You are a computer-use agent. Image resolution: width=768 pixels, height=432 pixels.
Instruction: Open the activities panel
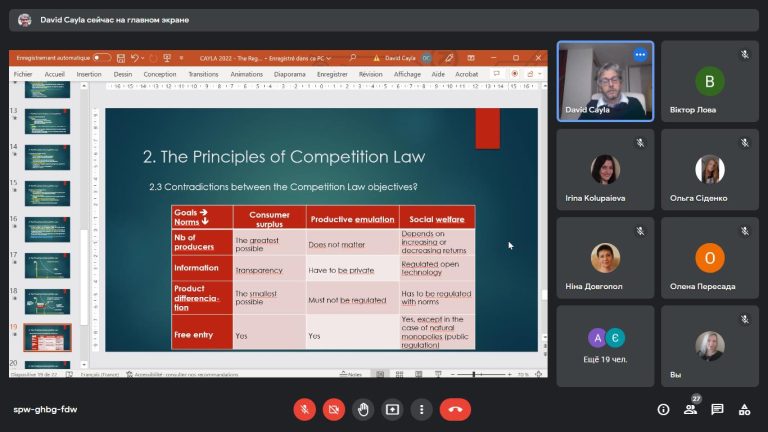pos(744,409)
